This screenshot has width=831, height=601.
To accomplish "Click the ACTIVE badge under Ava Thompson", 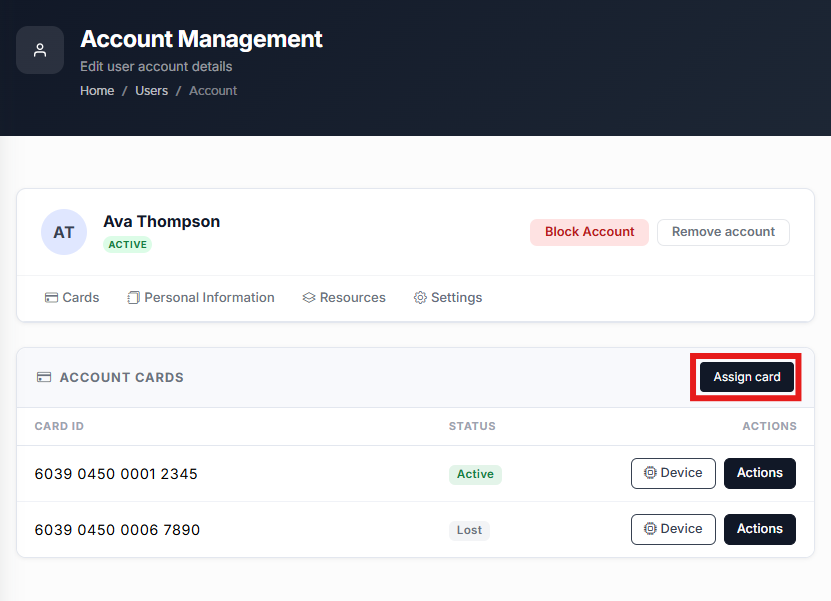I will (128, 244).
